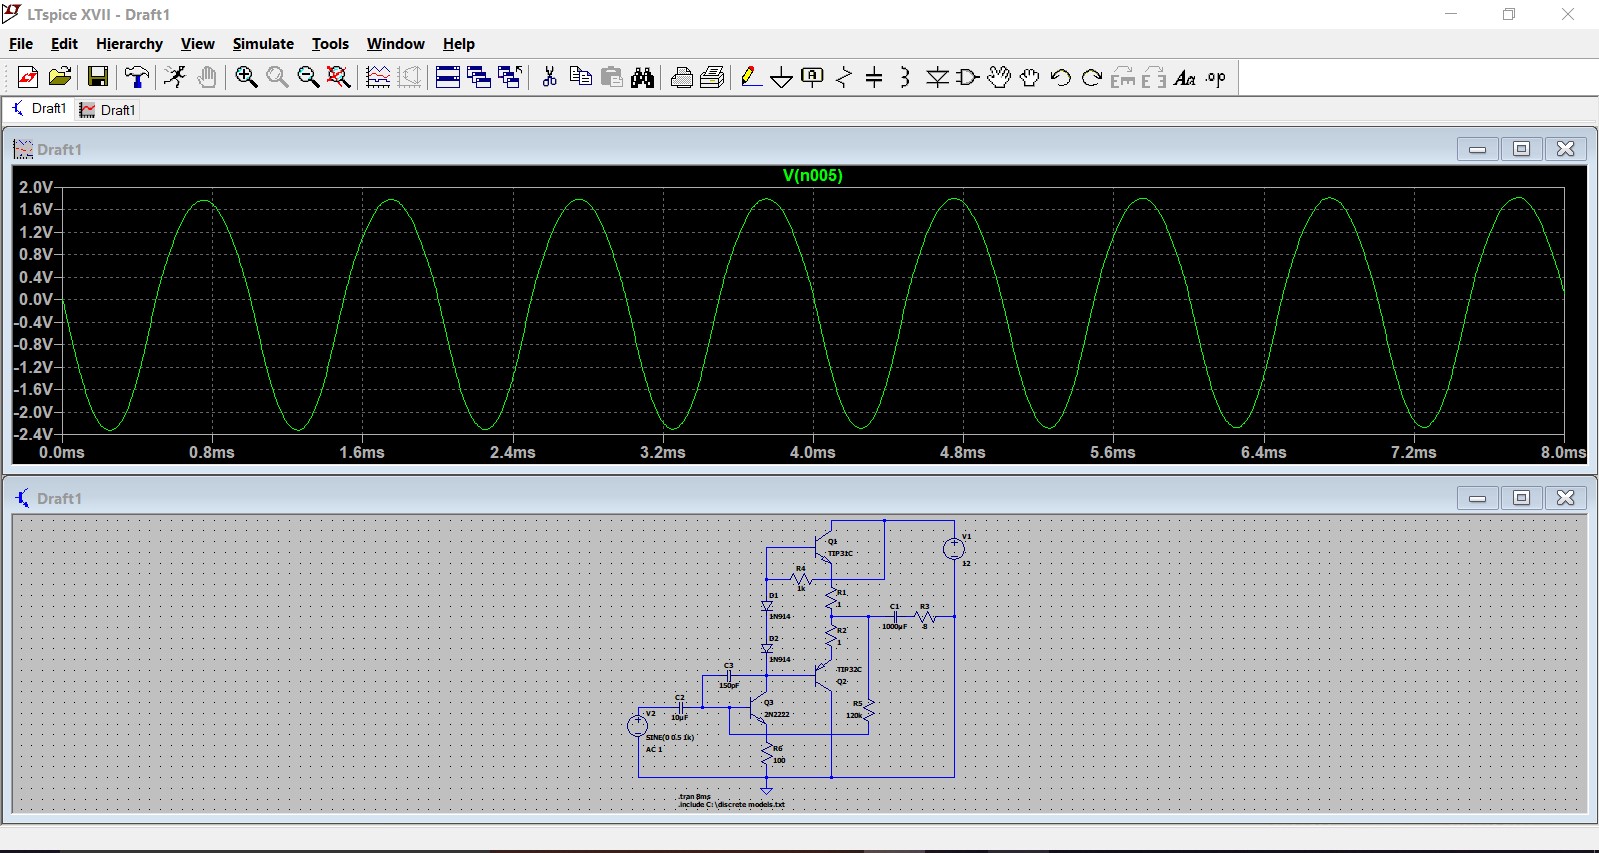1599x853 pixels.
Task: Click the 4.0ms time axis label
Action: coord(812,452)
